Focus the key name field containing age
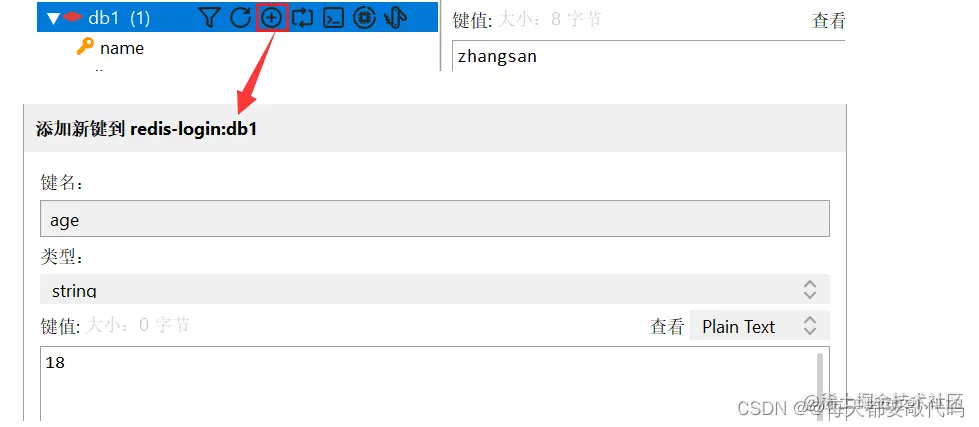The height and width of the screenshot is (427, 979). [x=435, y=218]
